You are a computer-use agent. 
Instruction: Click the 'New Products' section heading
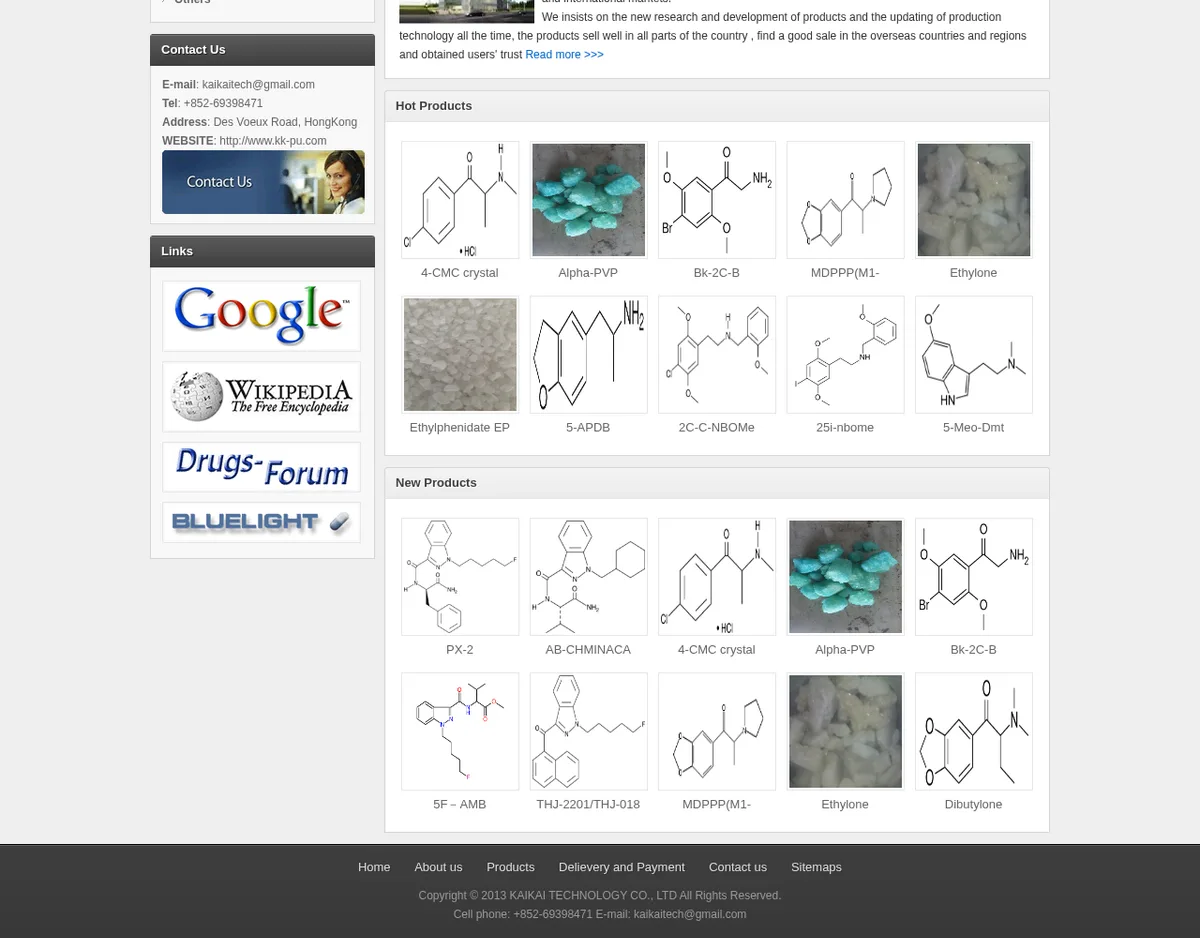pos(436,483)
